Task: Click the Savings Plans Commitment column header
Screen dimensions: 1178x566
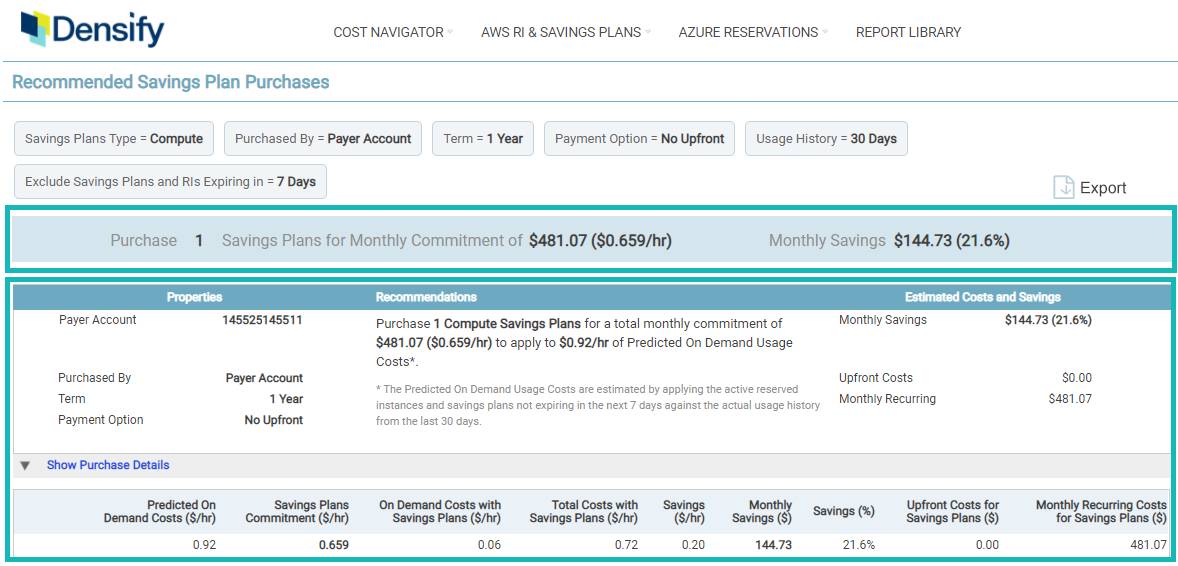Action: point(297,511)
